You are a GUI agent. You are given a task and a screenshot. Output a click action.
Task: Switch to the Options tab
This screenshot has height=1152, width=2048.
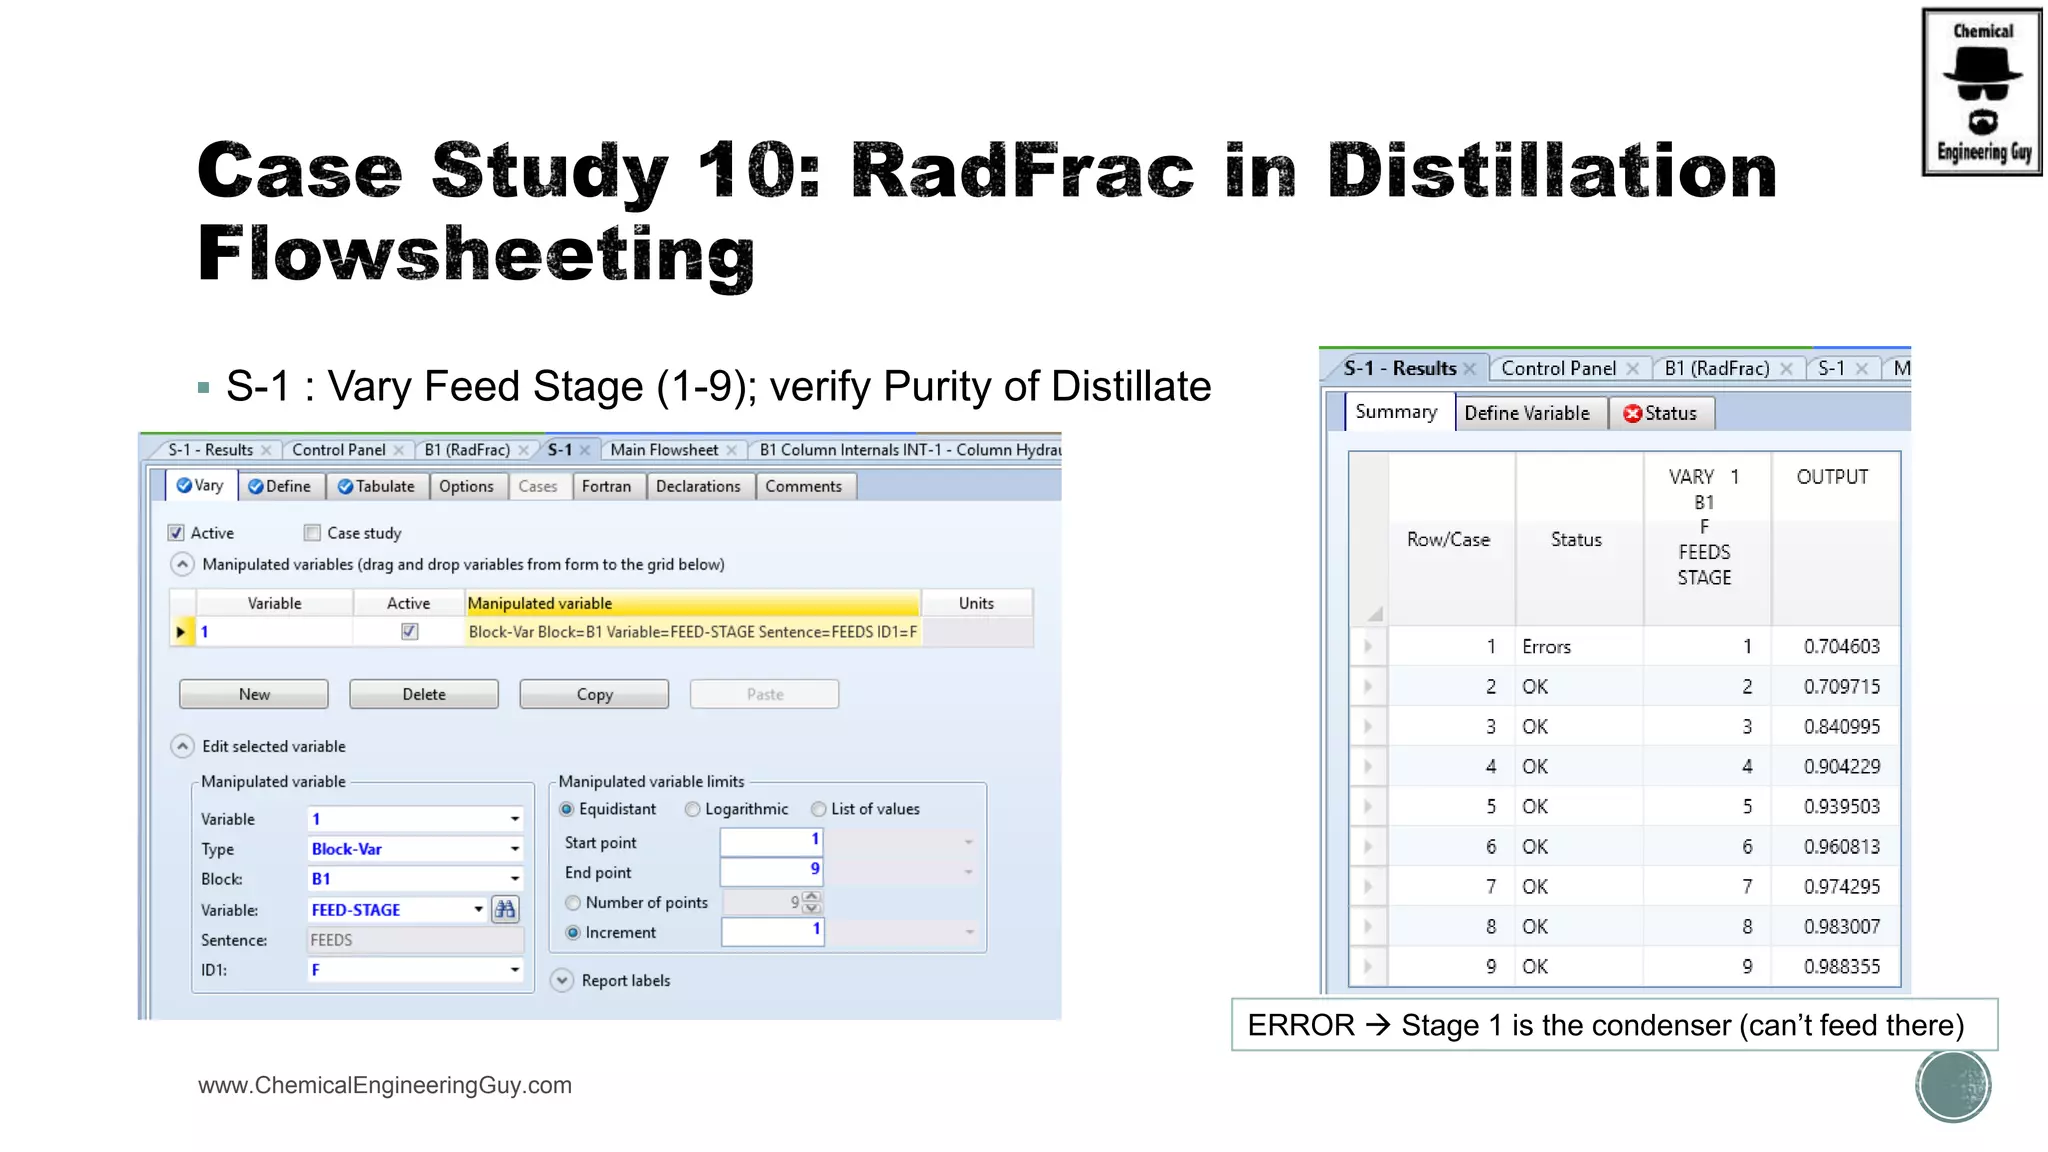[x=466, y=487]
